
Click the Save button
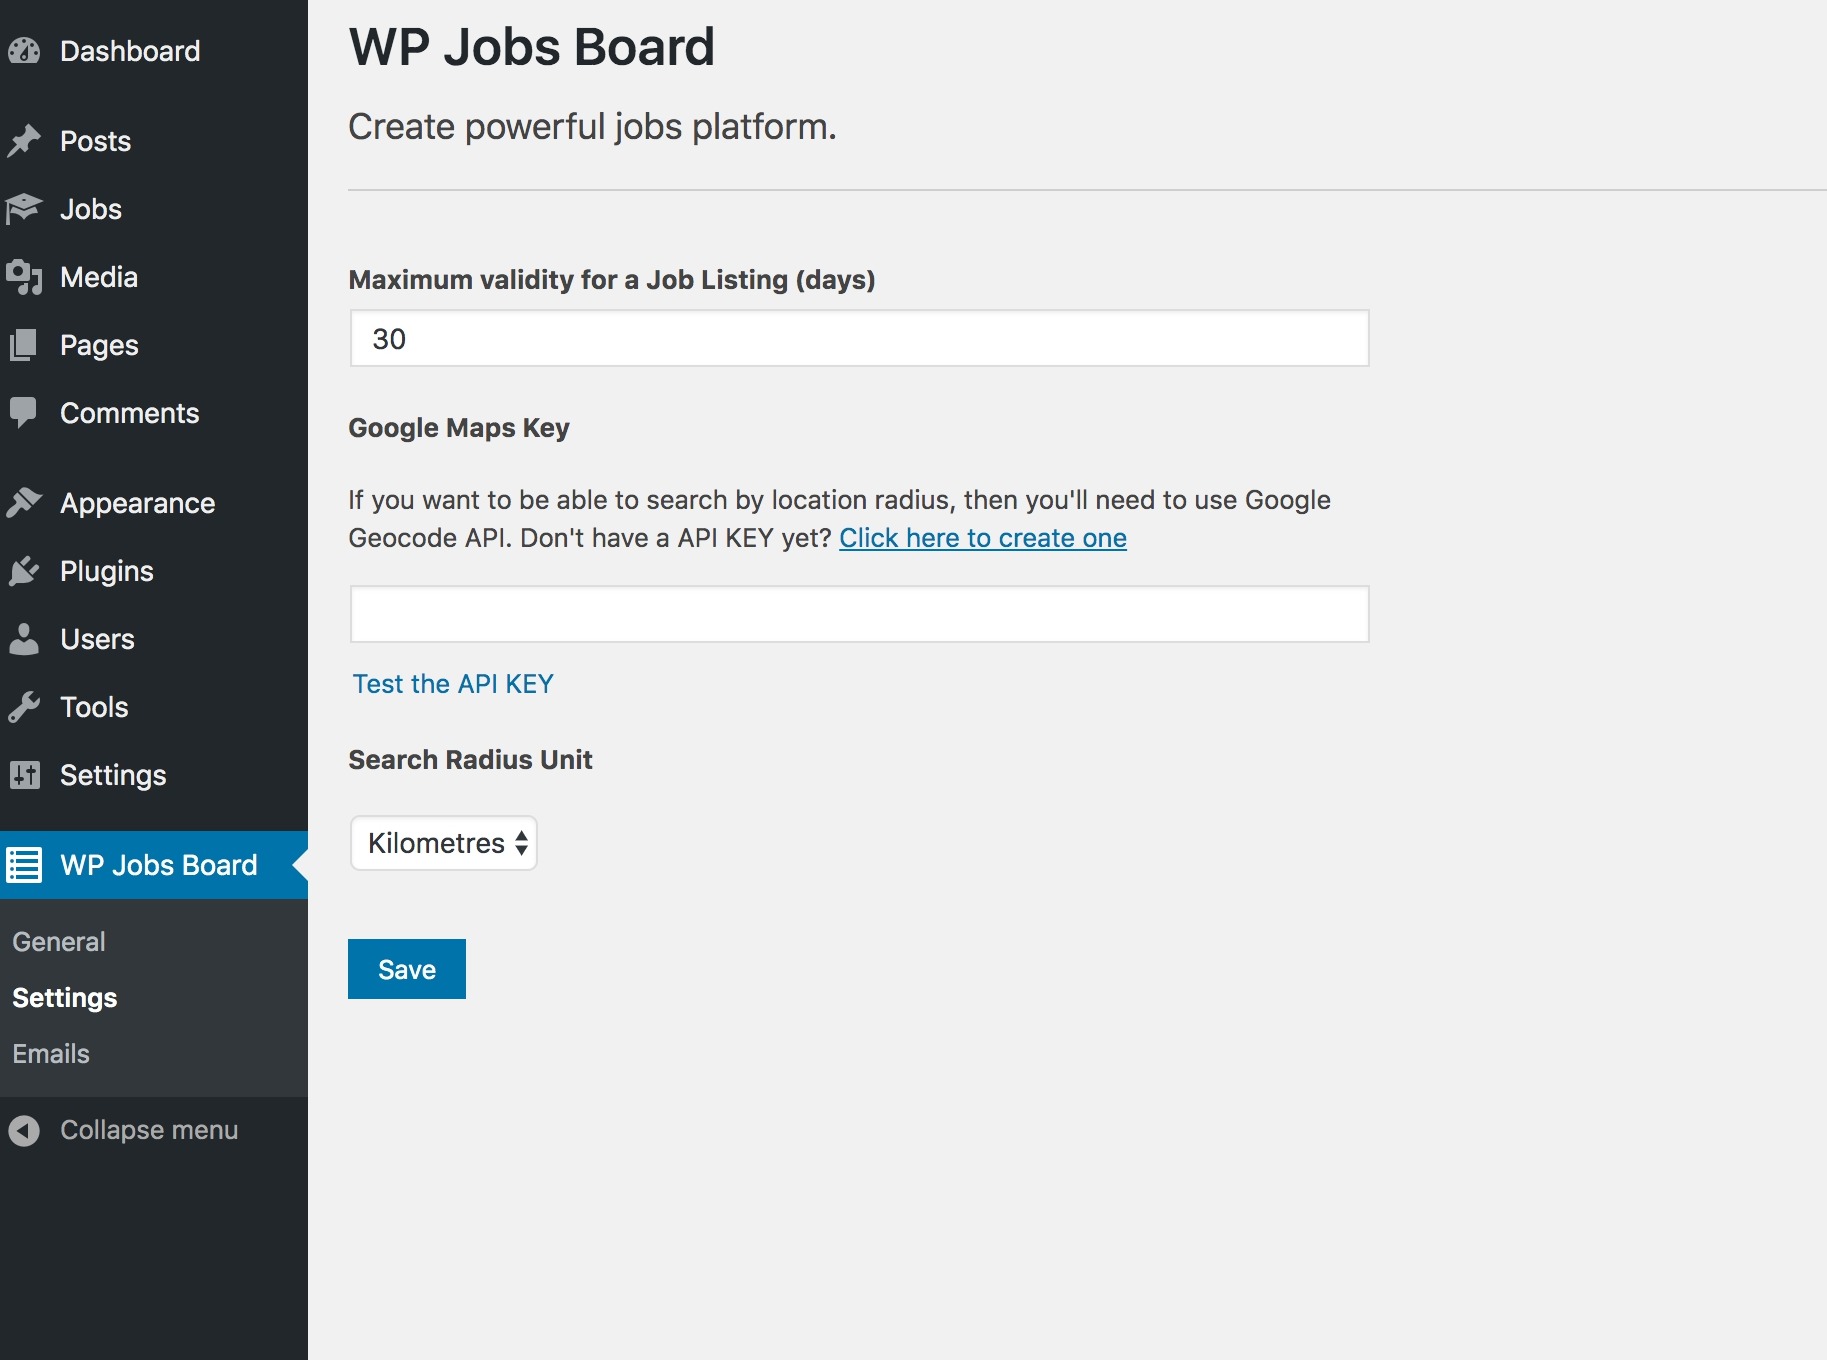pyautogui.click(x=407, y=969)
